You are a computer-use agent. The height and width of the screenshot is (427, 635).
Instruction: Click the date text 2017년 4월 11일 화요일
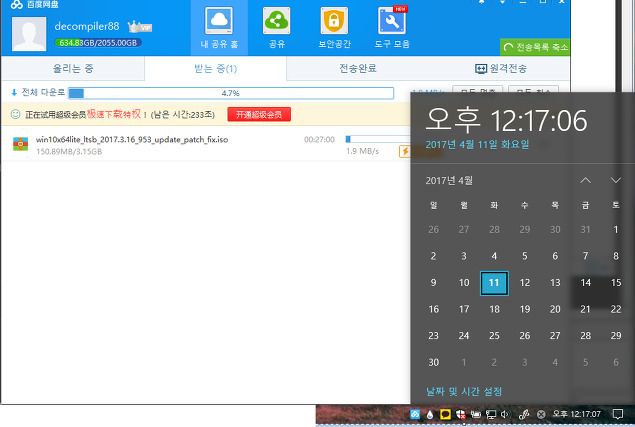click(x=477, y=144)
